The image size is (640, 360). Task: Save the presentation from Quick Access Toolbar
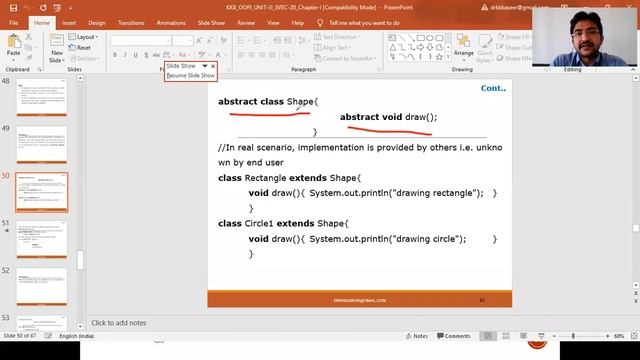pyautogui.click(x=13, y=8)
